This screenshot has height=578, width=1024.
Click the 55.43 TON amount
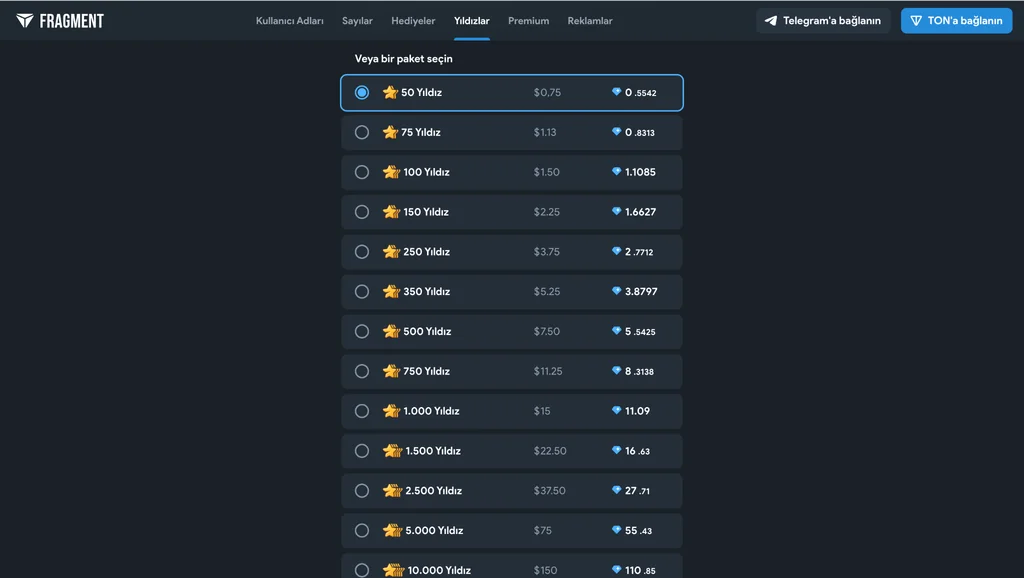(638, 531)
